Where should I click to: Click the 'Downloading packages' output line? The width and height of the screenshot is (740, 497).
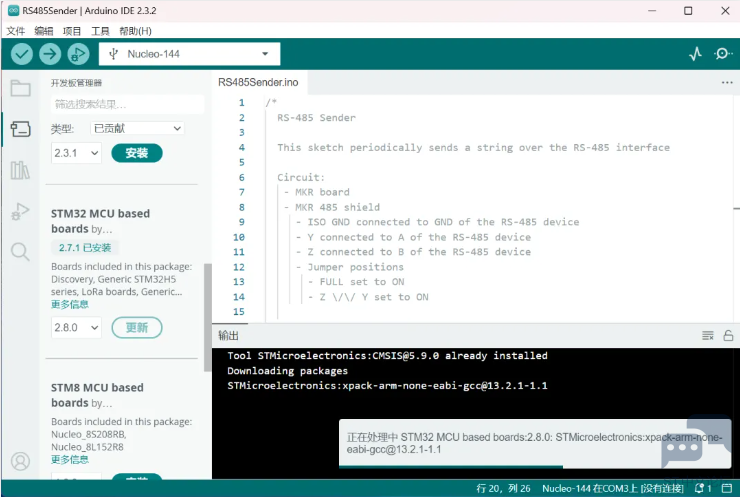click(287, 371)
